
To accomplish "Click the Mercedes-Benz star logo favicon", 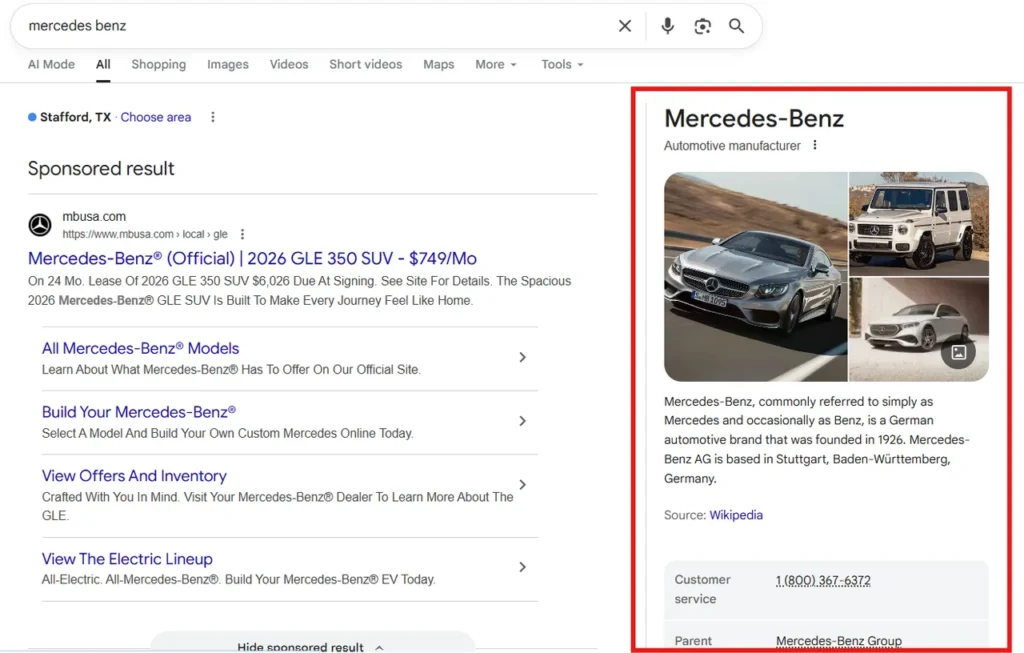I will (40, 225).
